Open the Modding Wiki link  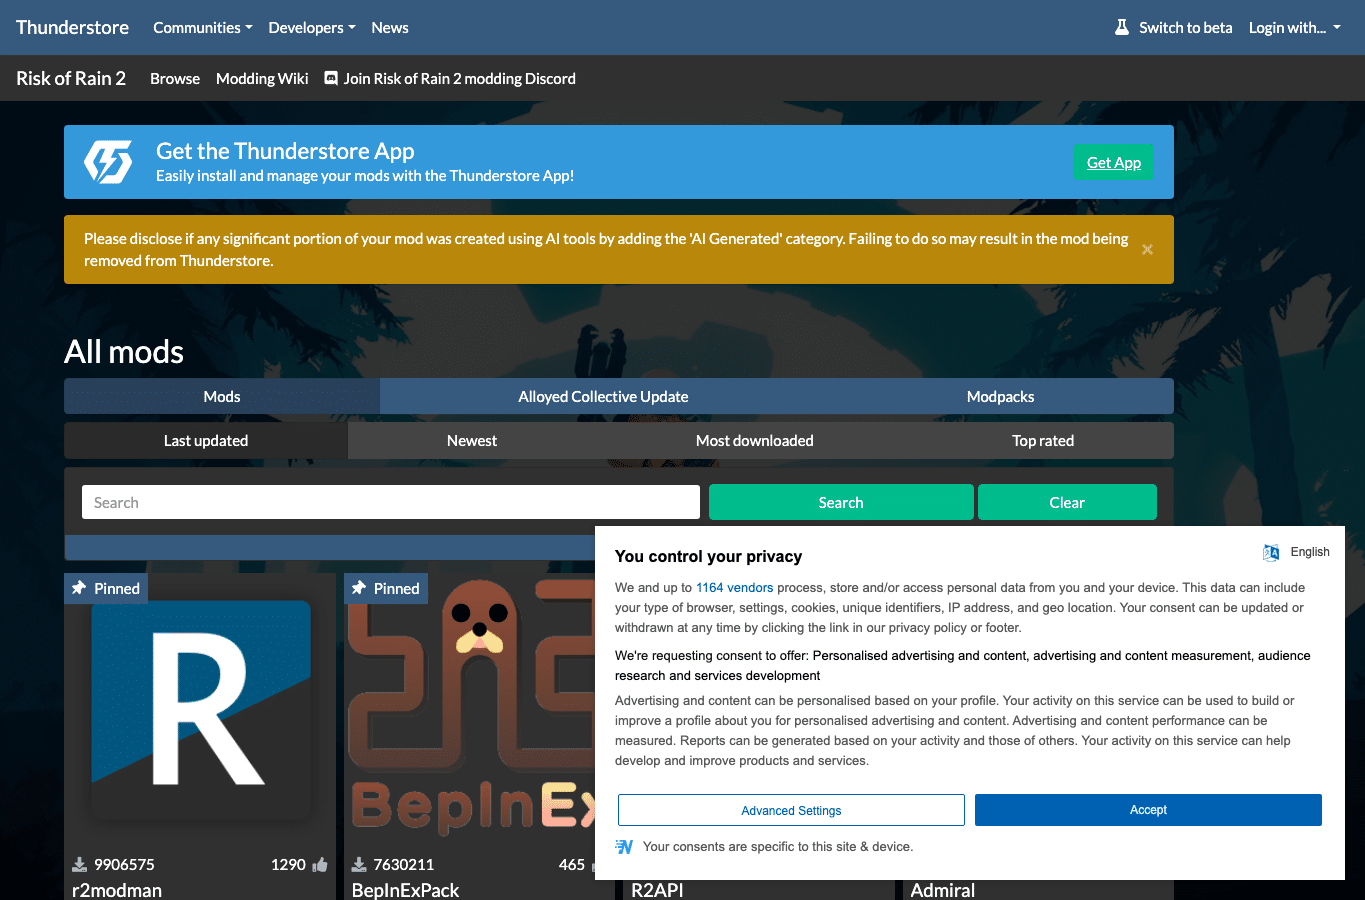pyautogui.click(x=262, y=78)
